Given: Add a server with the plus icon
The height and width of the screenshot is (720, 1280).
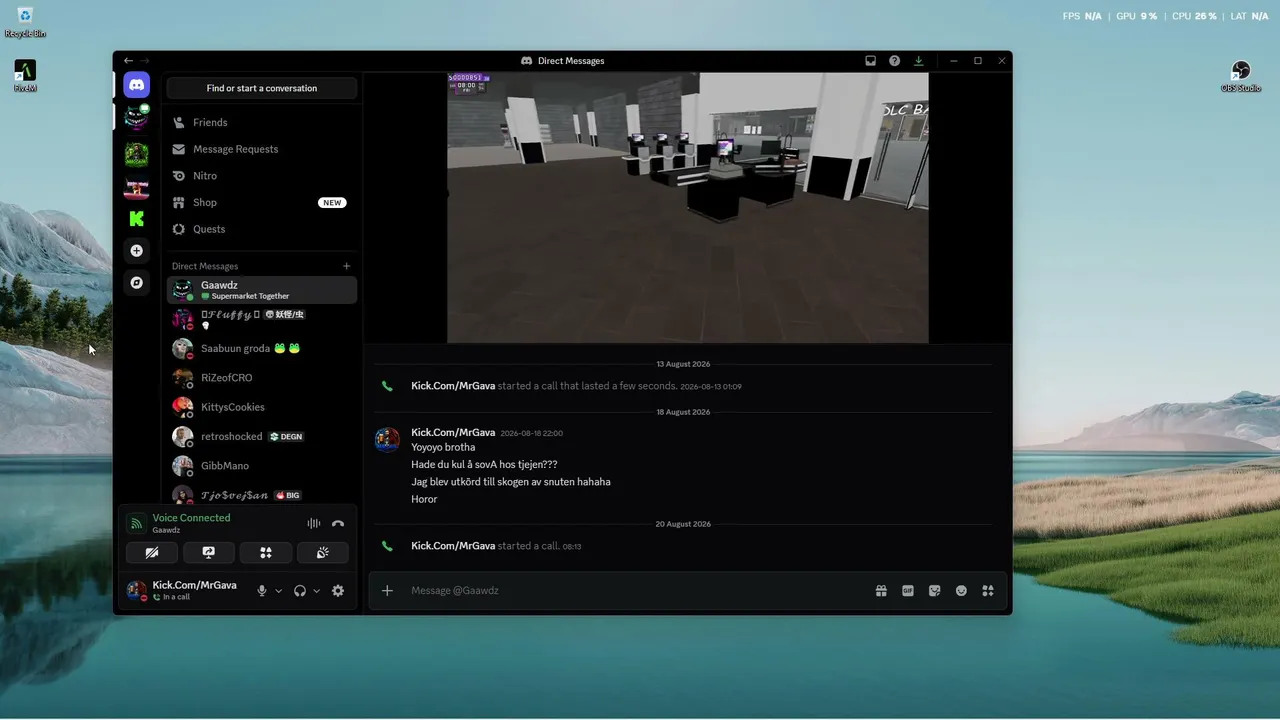Looking at the screenshot, I should click(137, 251).
